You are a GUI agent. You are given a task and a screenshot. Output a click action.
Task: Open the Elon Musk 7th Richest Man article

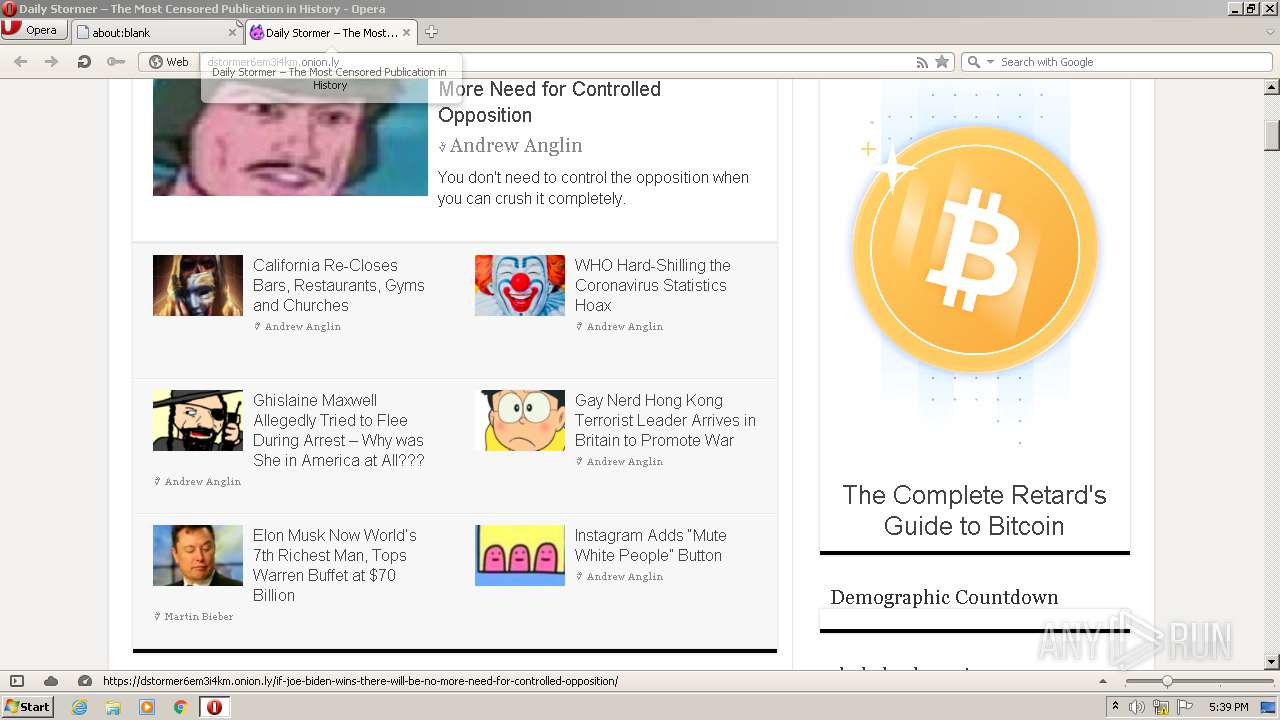[x=335, y=565]
